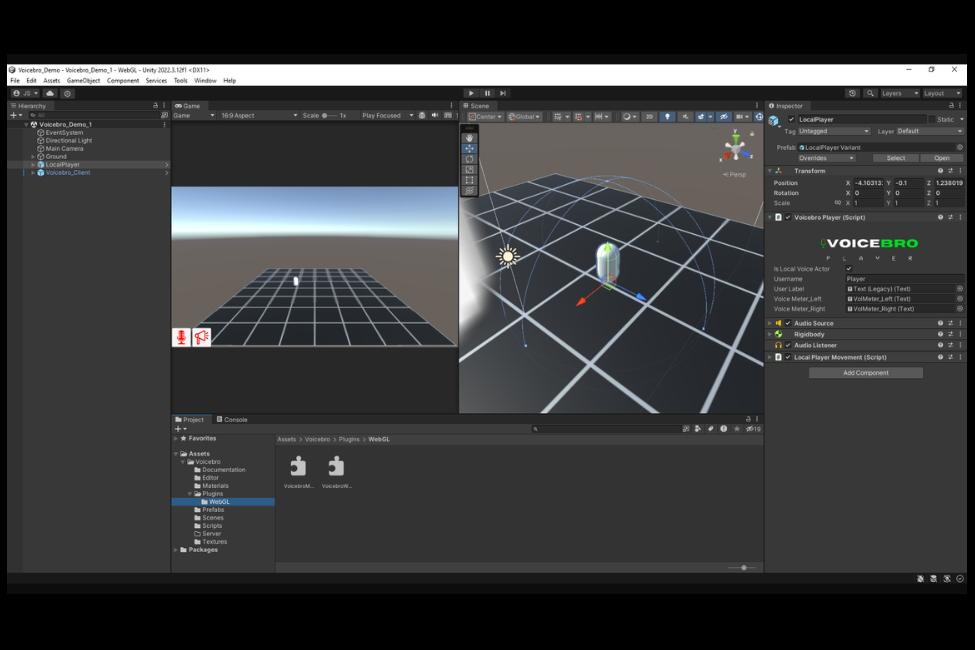Click the Pause button in the toolbar

click(x=488, y=93)
